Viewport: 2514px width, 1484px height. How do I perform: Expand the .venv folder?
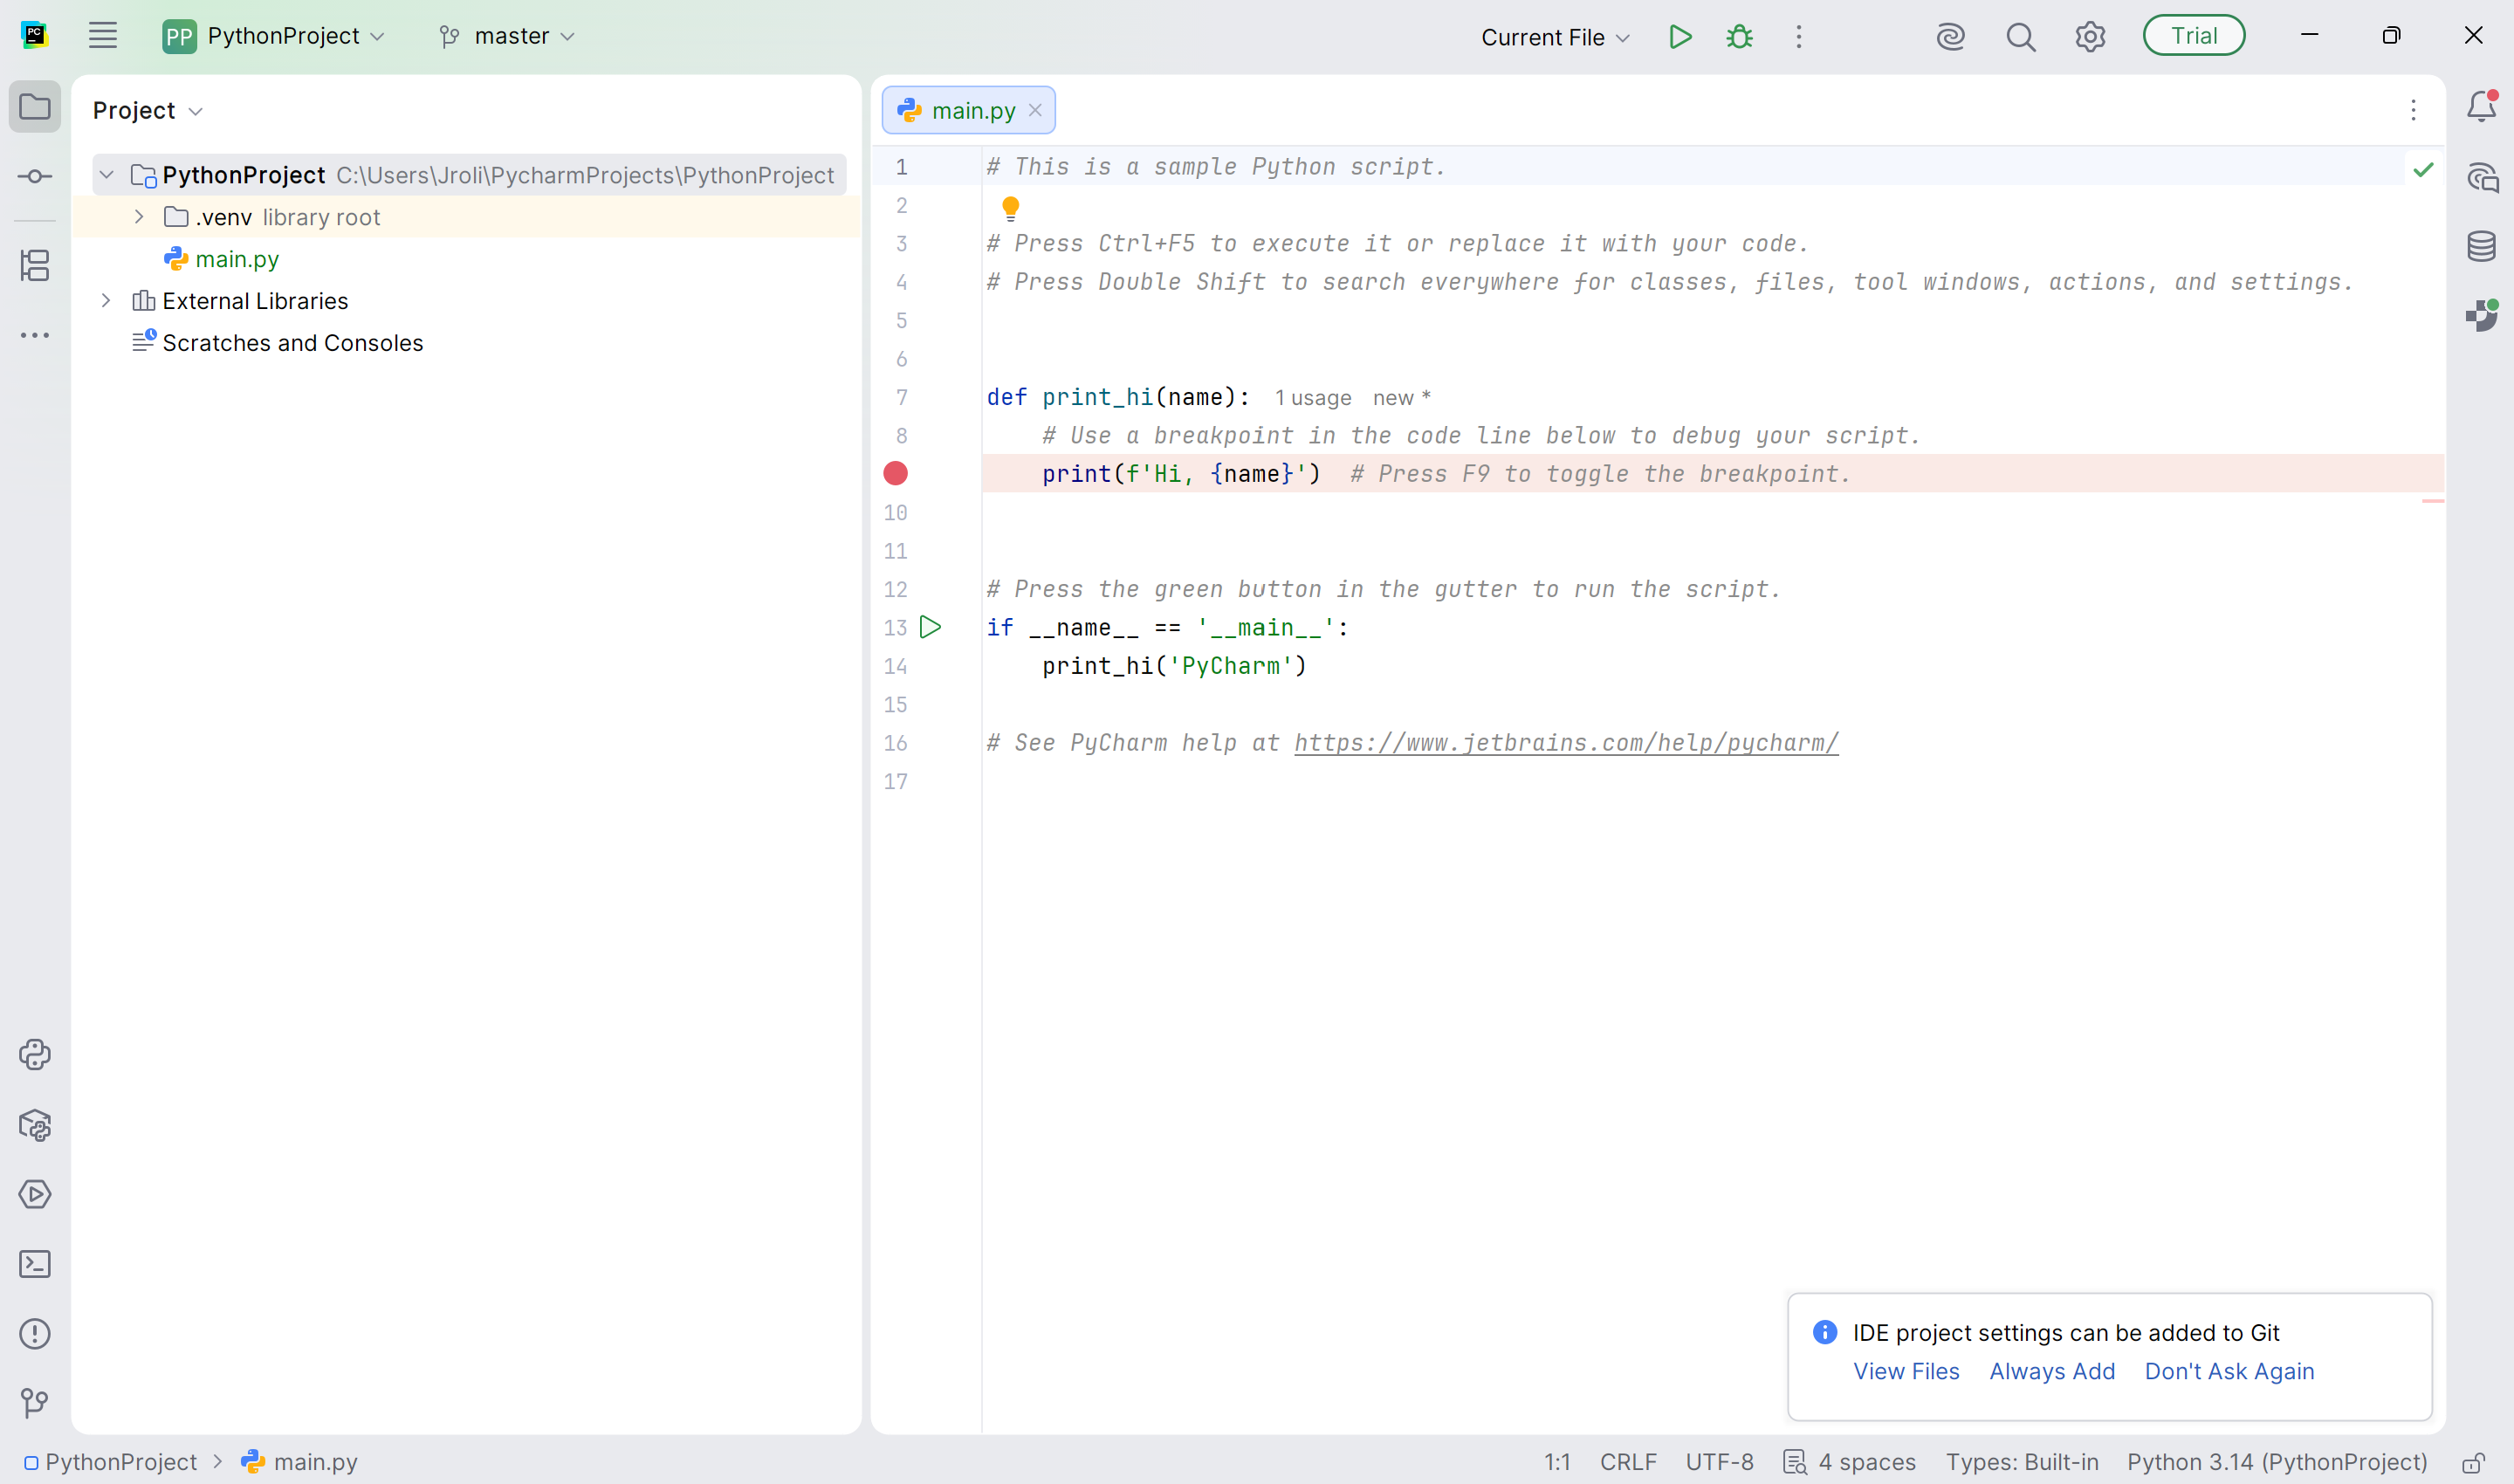(139, 217)
